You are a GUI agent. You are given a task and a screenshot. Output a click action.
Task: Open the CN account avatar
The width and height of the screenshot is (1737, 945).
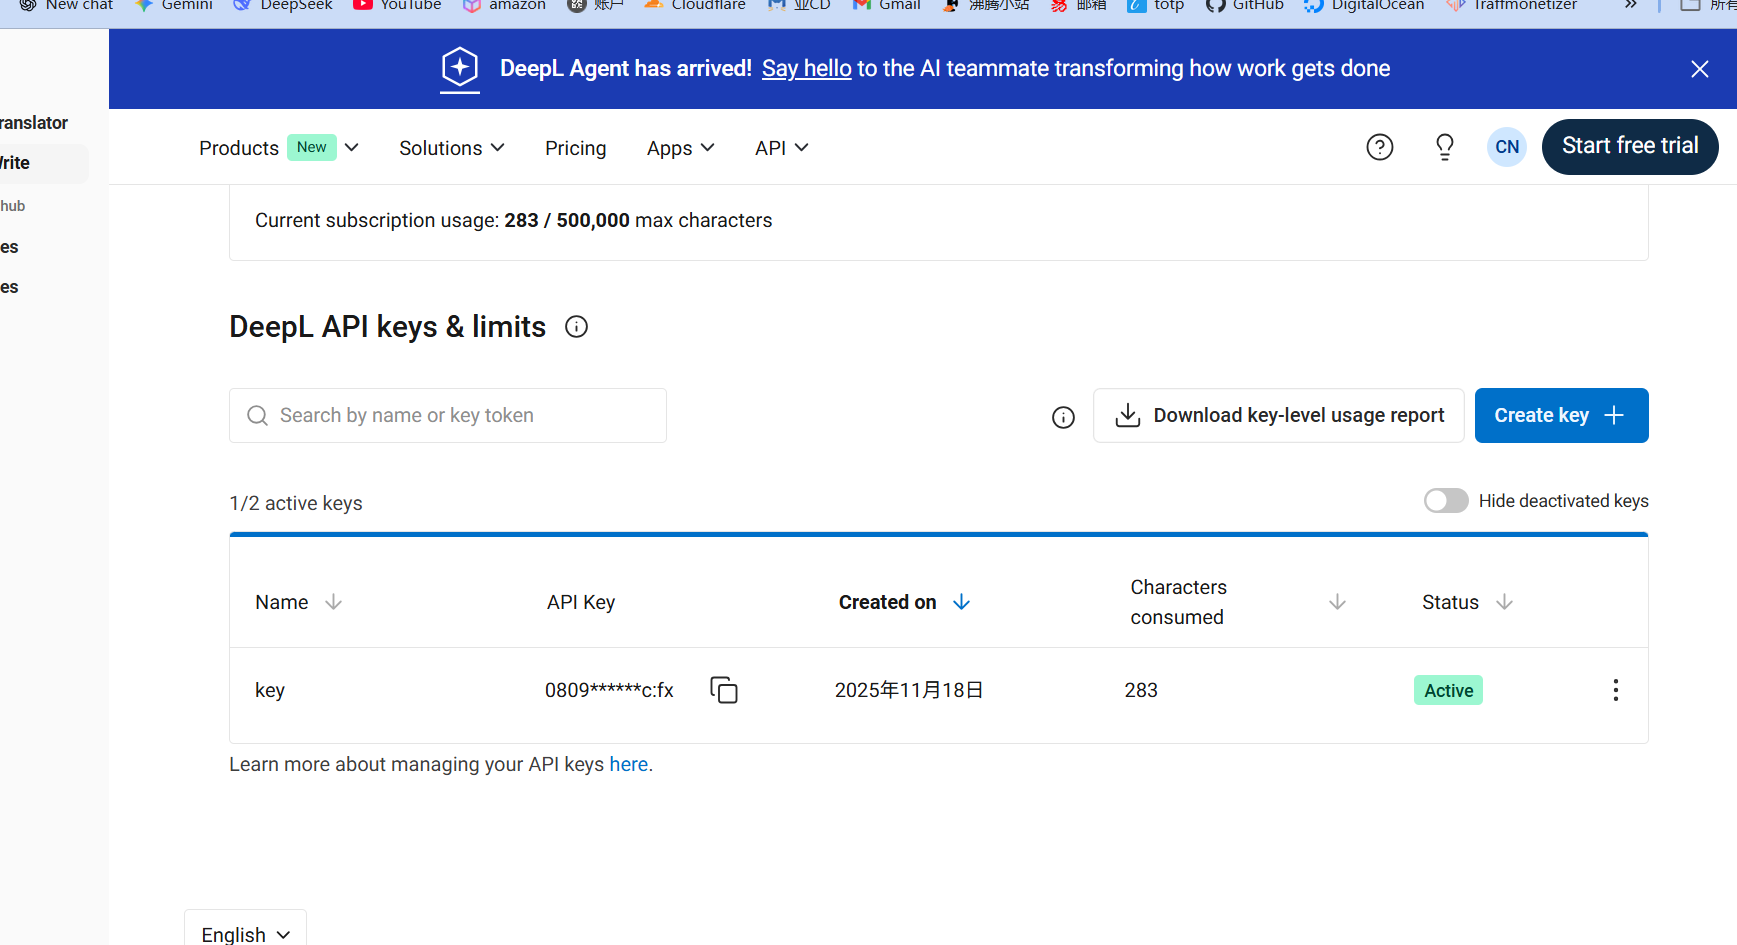(1506, 147)
